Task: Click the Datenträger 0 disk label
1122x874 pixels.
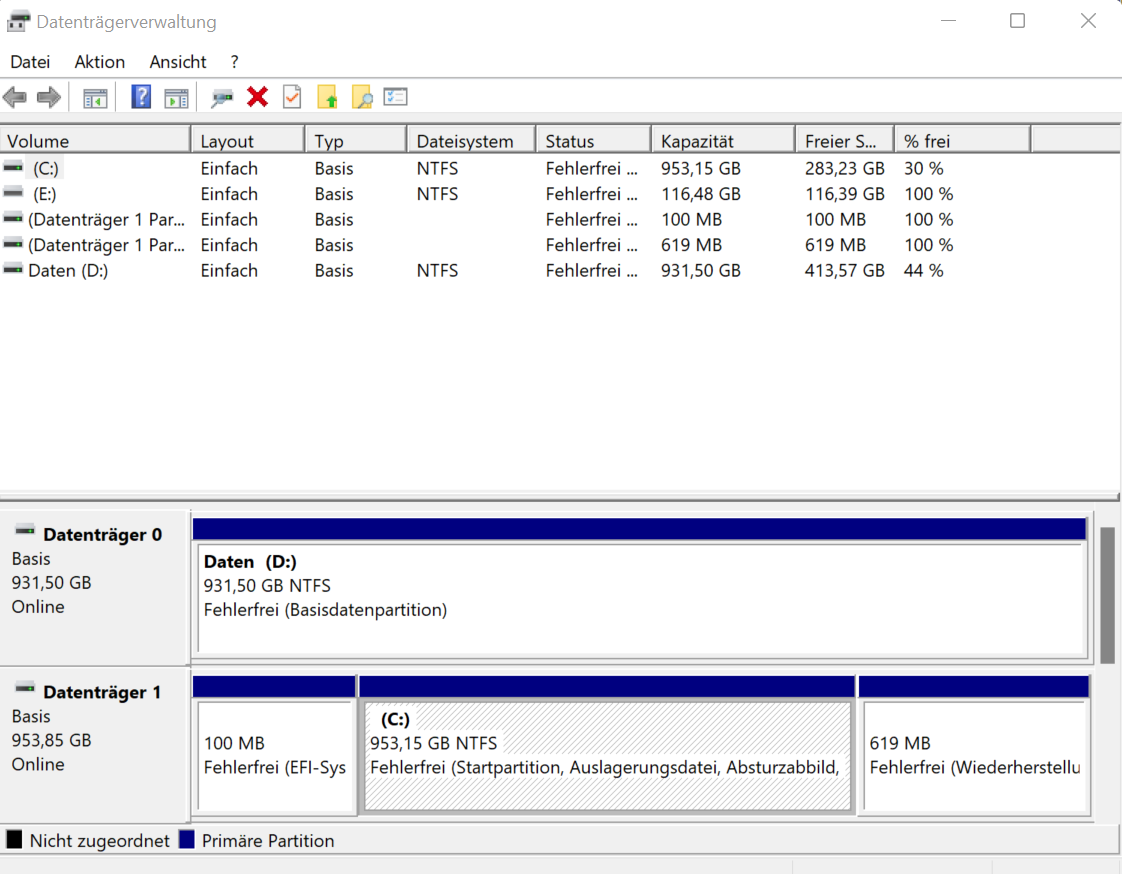Action: coord(102,535)
